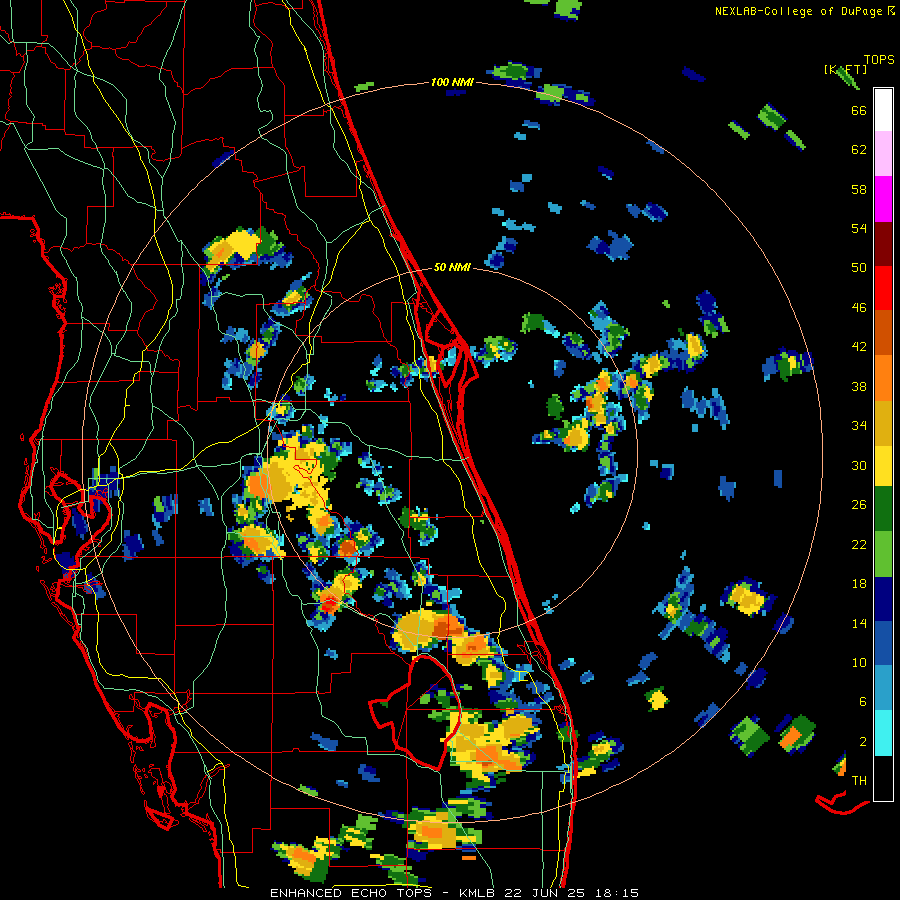The width and height of the screenshot is (900, 900).
Task: Click the 42 value on the legend scale
Action: (859, 346)
